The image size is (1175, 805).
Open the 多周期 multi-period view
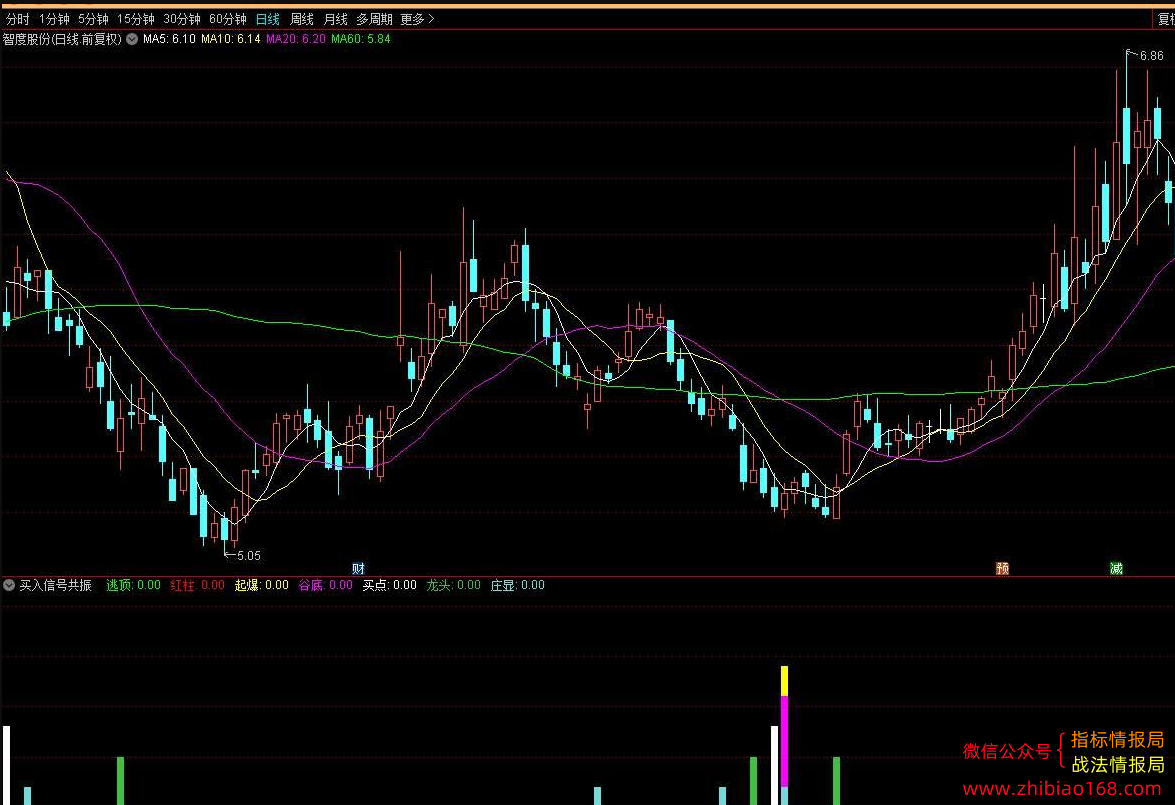pos(375,19)
